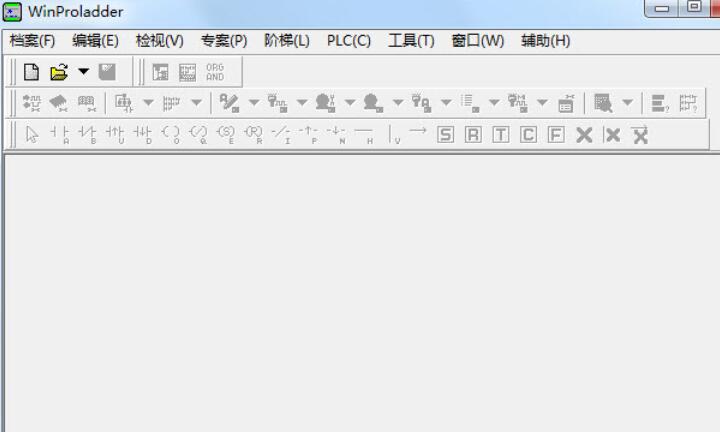The image size is (720, 432).
Task: Select the output coil O tool
Action: (170, 135)
